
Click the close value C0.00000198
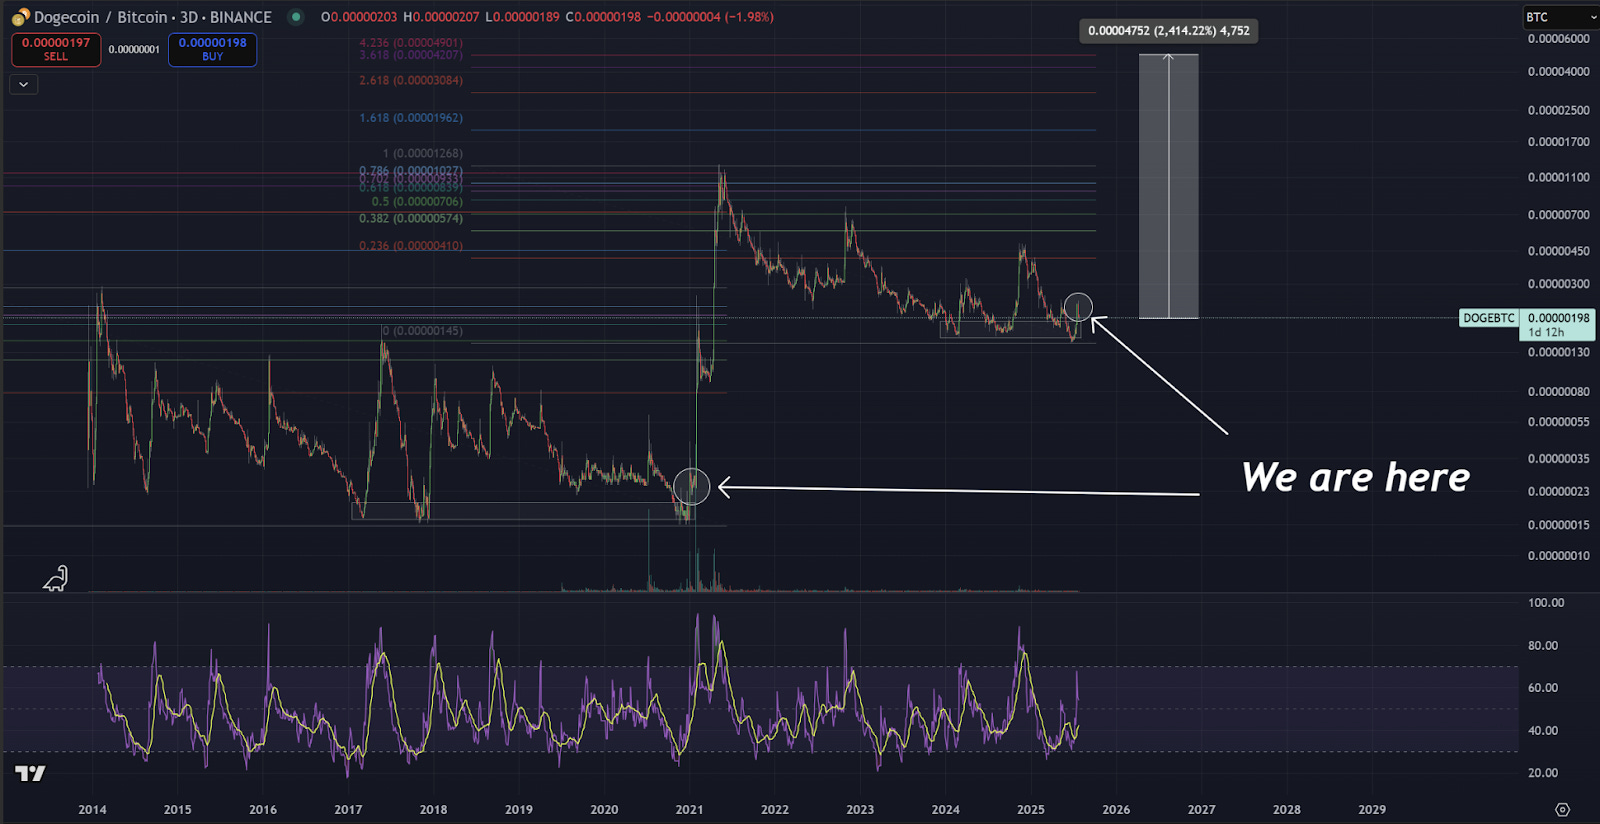click(x=603, y=17)
